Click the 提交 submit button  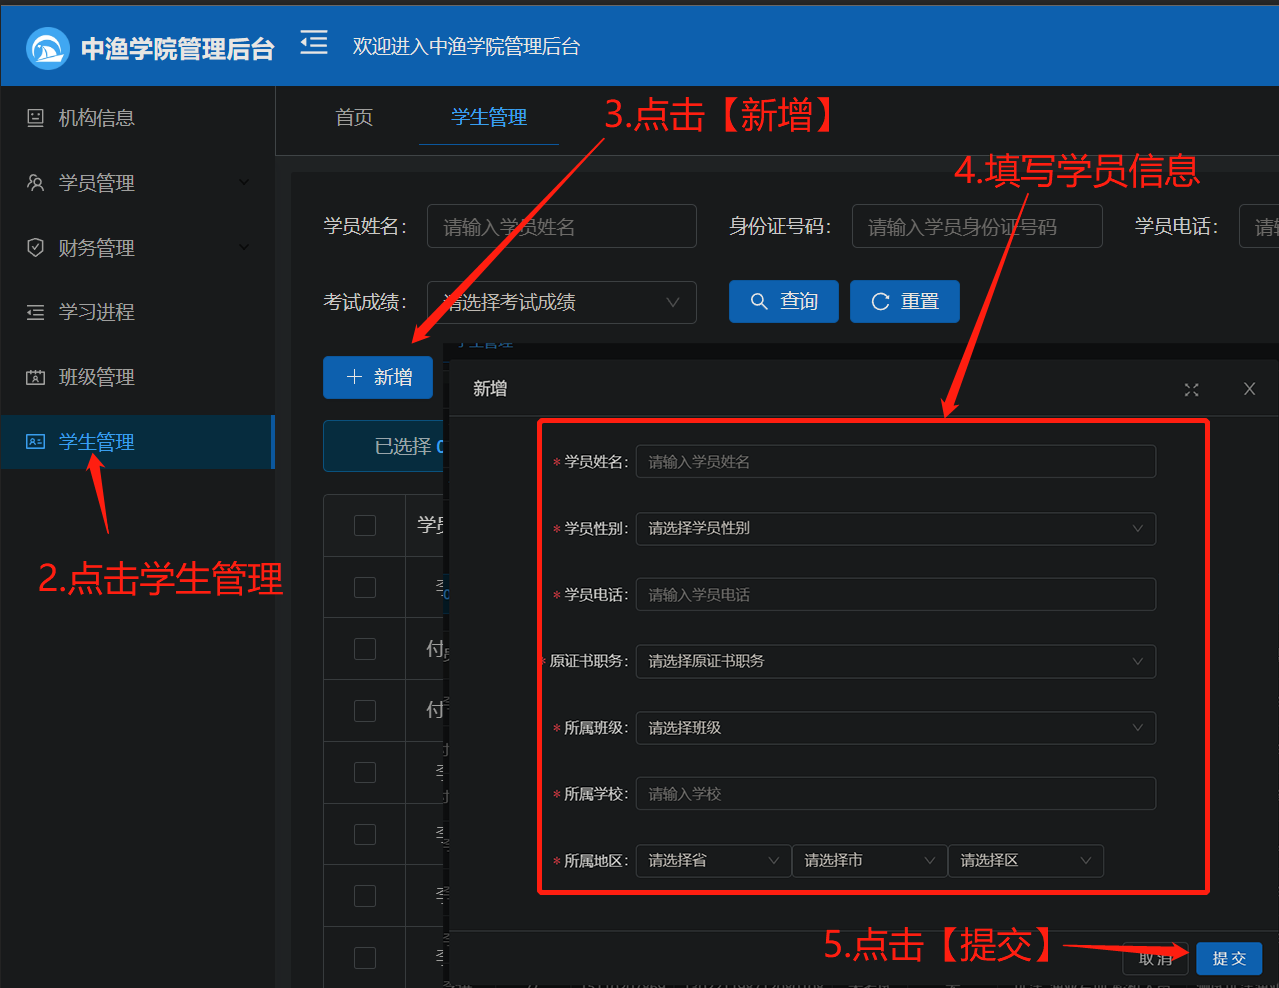1229,958
